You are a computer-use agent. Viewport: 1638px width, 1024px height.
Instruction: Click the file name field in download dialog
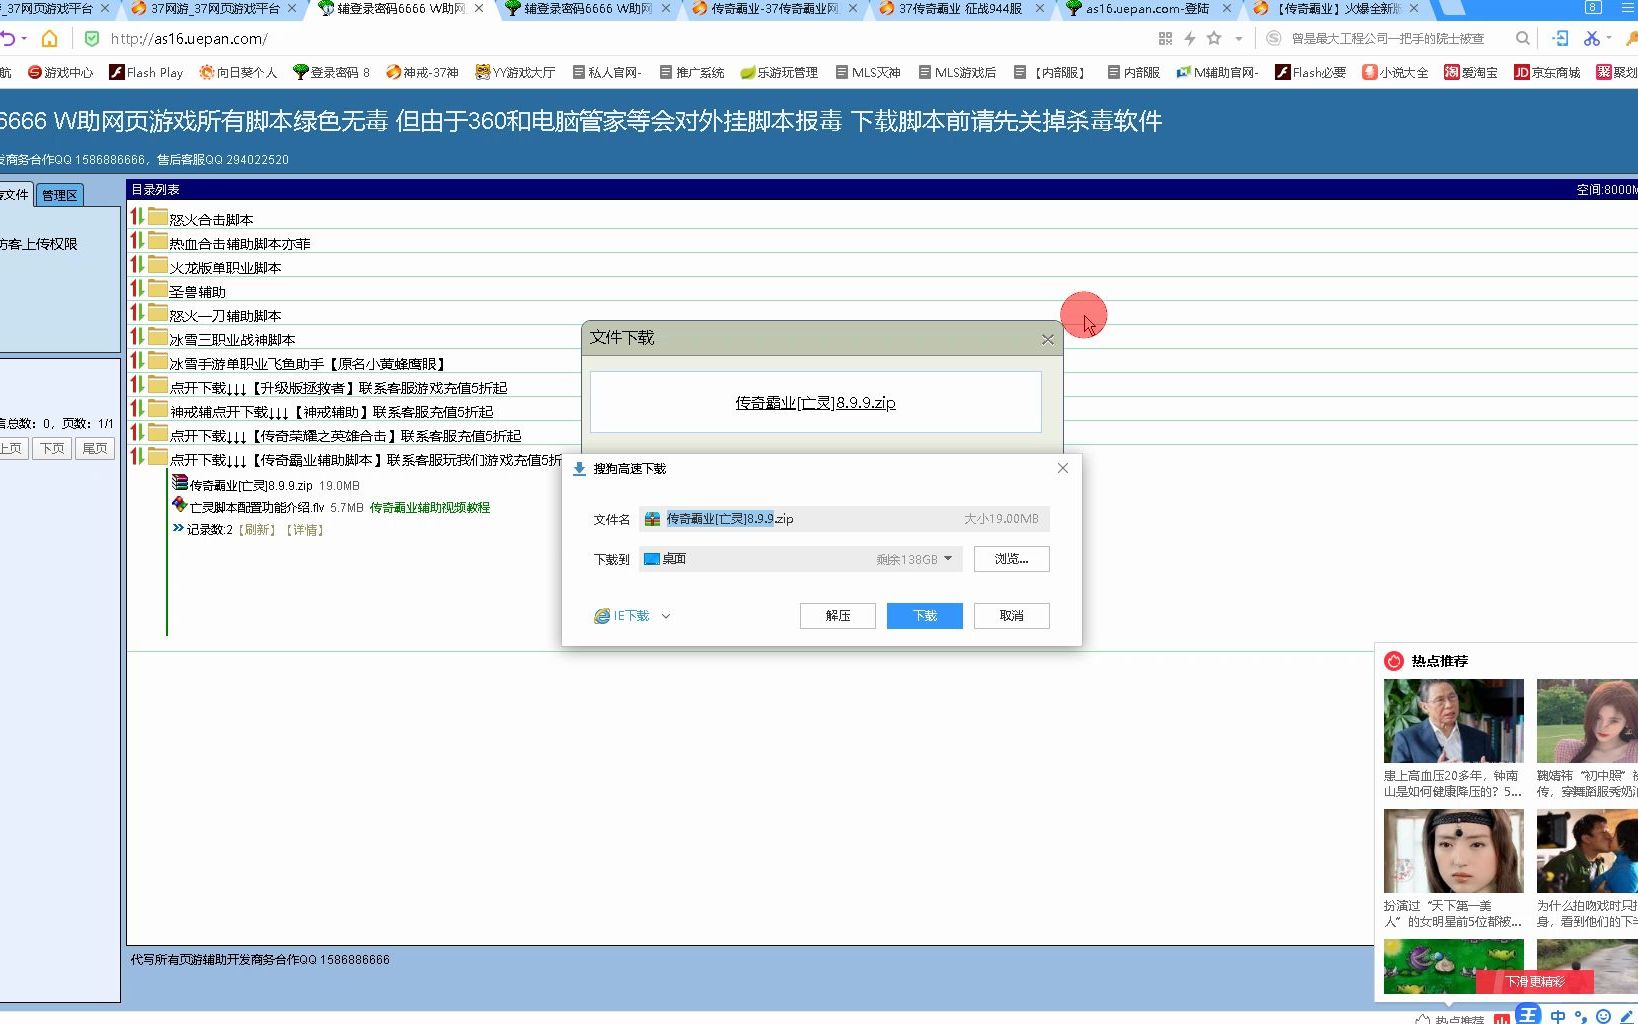[844, 518]
